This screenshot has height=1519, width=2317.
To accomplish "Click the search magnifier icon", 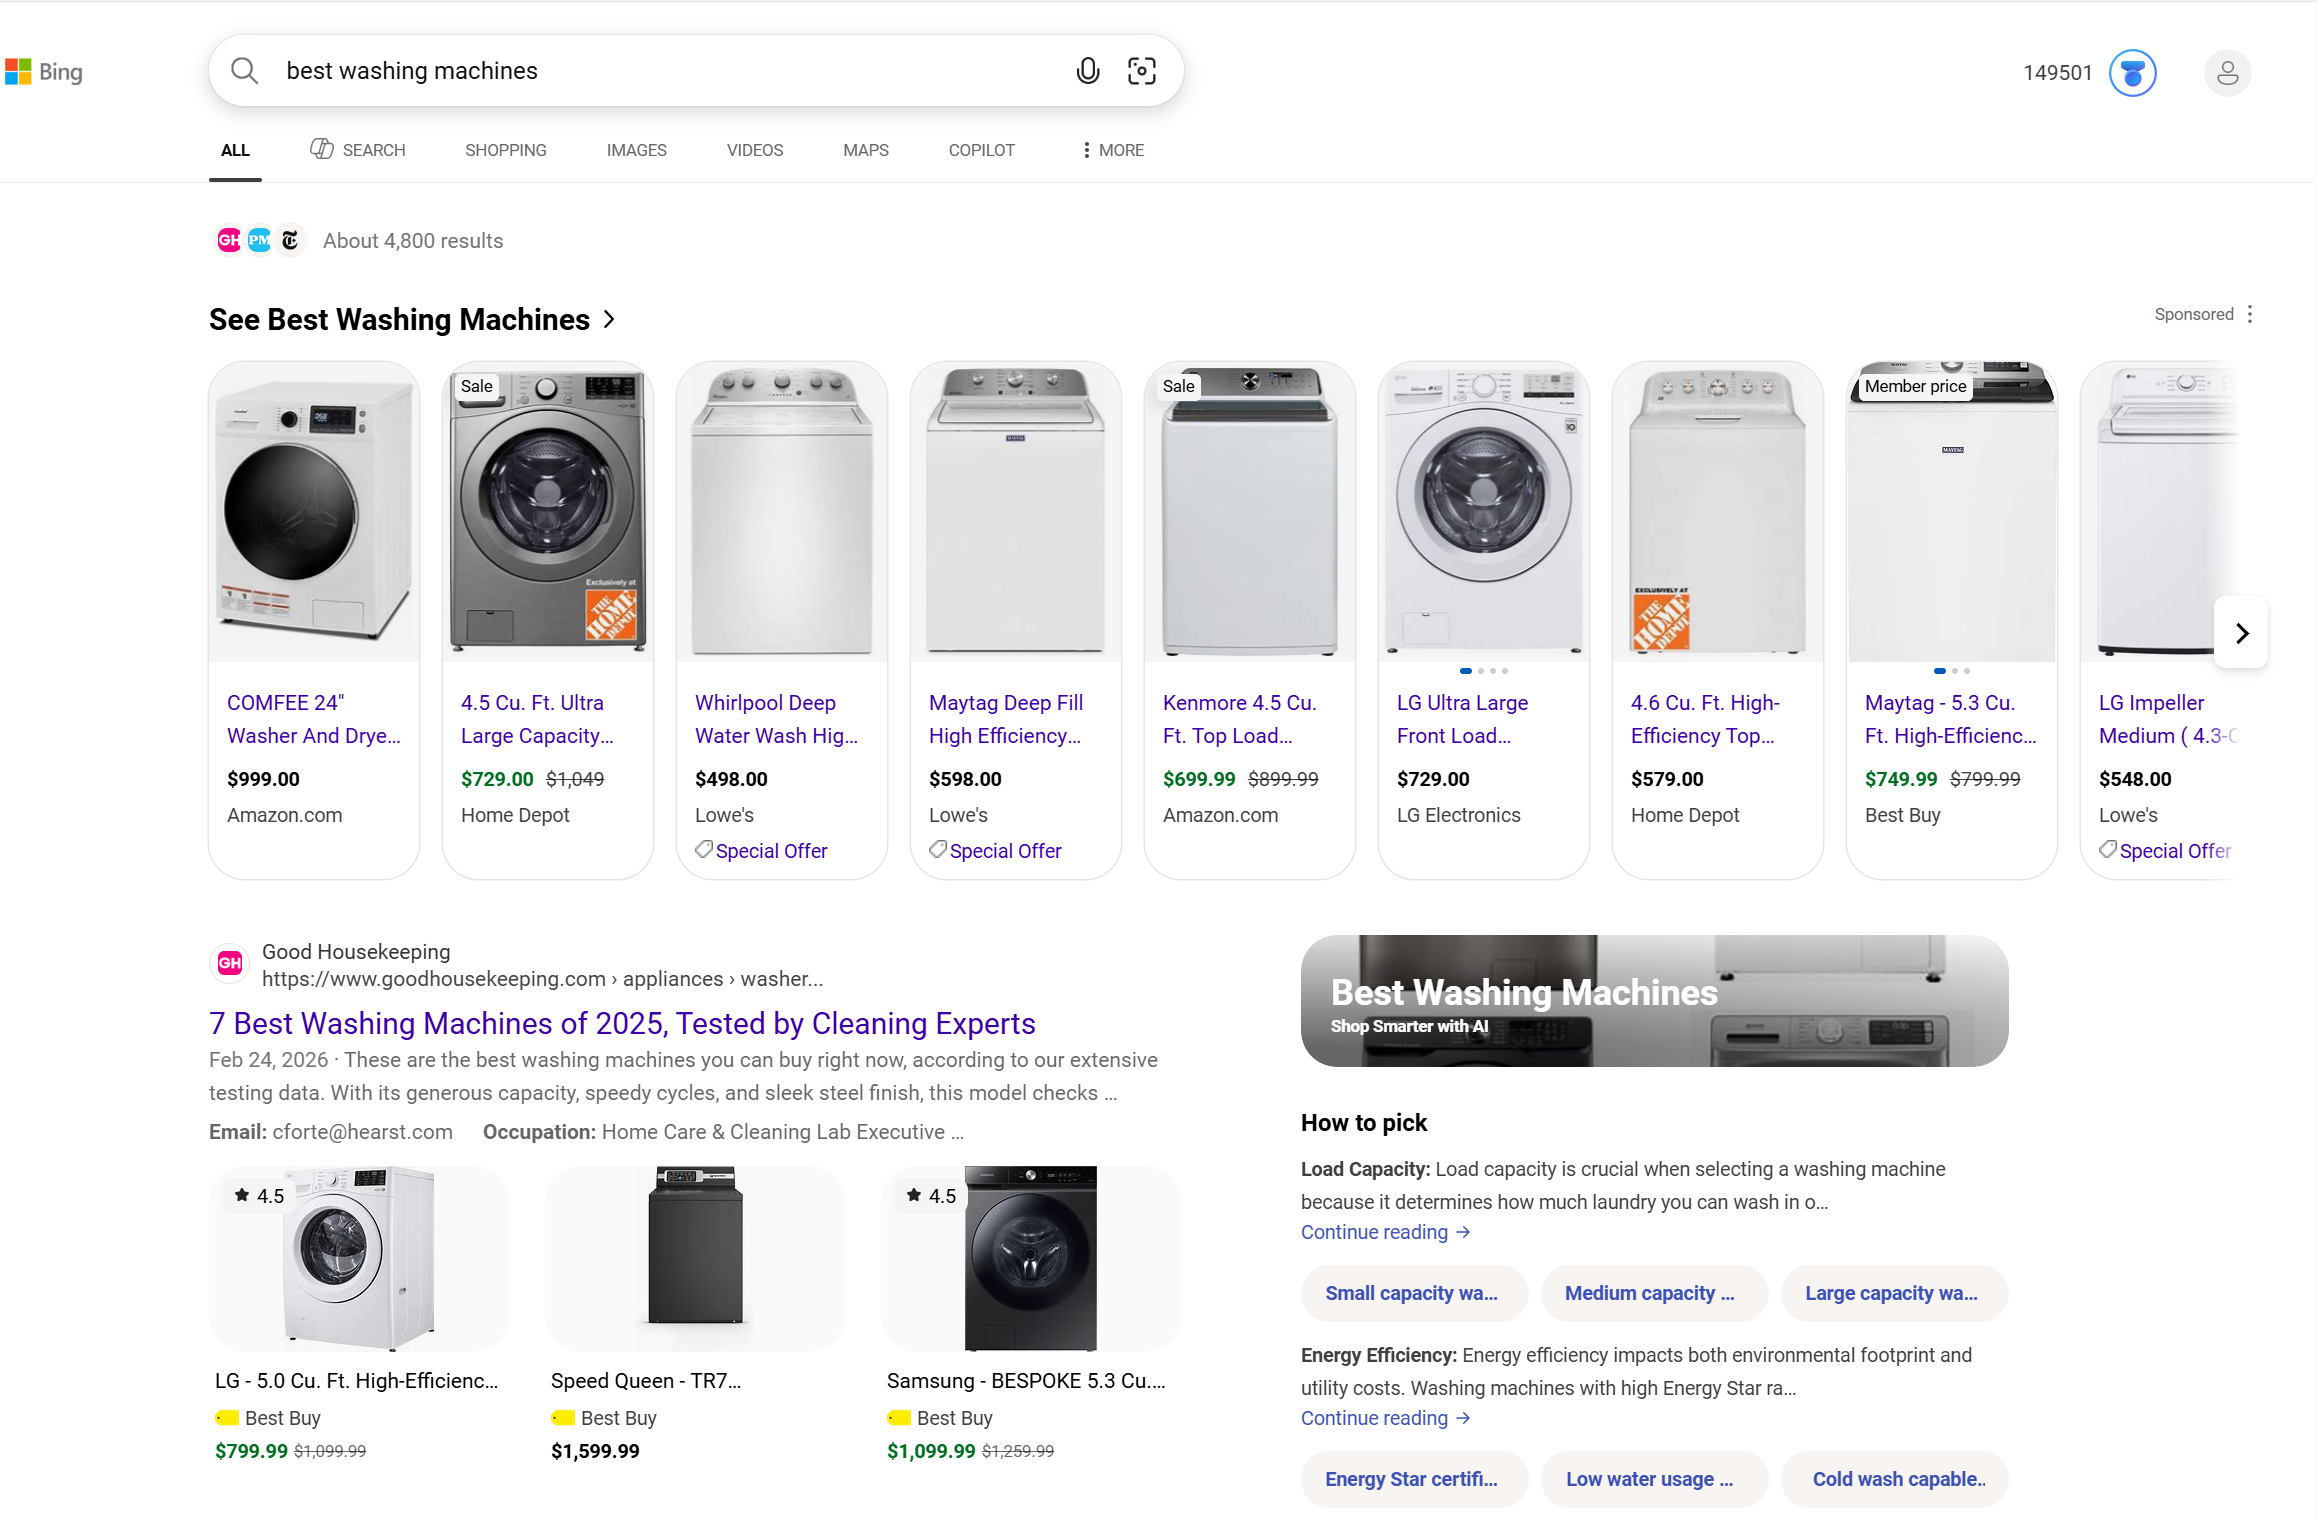I will pyautogui.click(x=244, y=70).
